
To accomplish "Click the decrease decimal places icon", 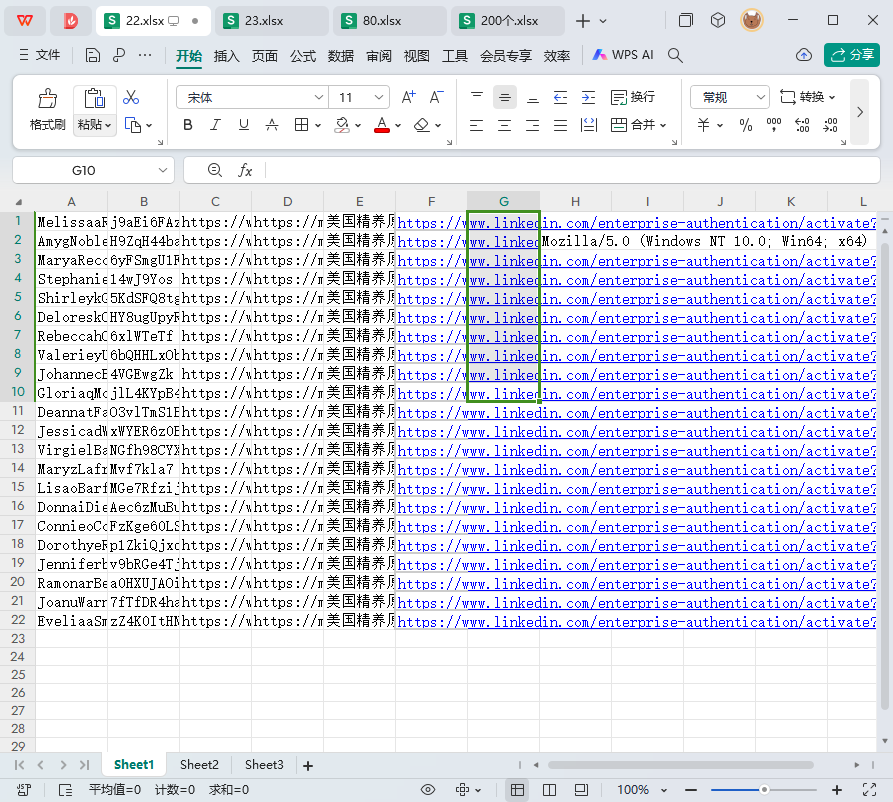I will click(x=830, y=125).
